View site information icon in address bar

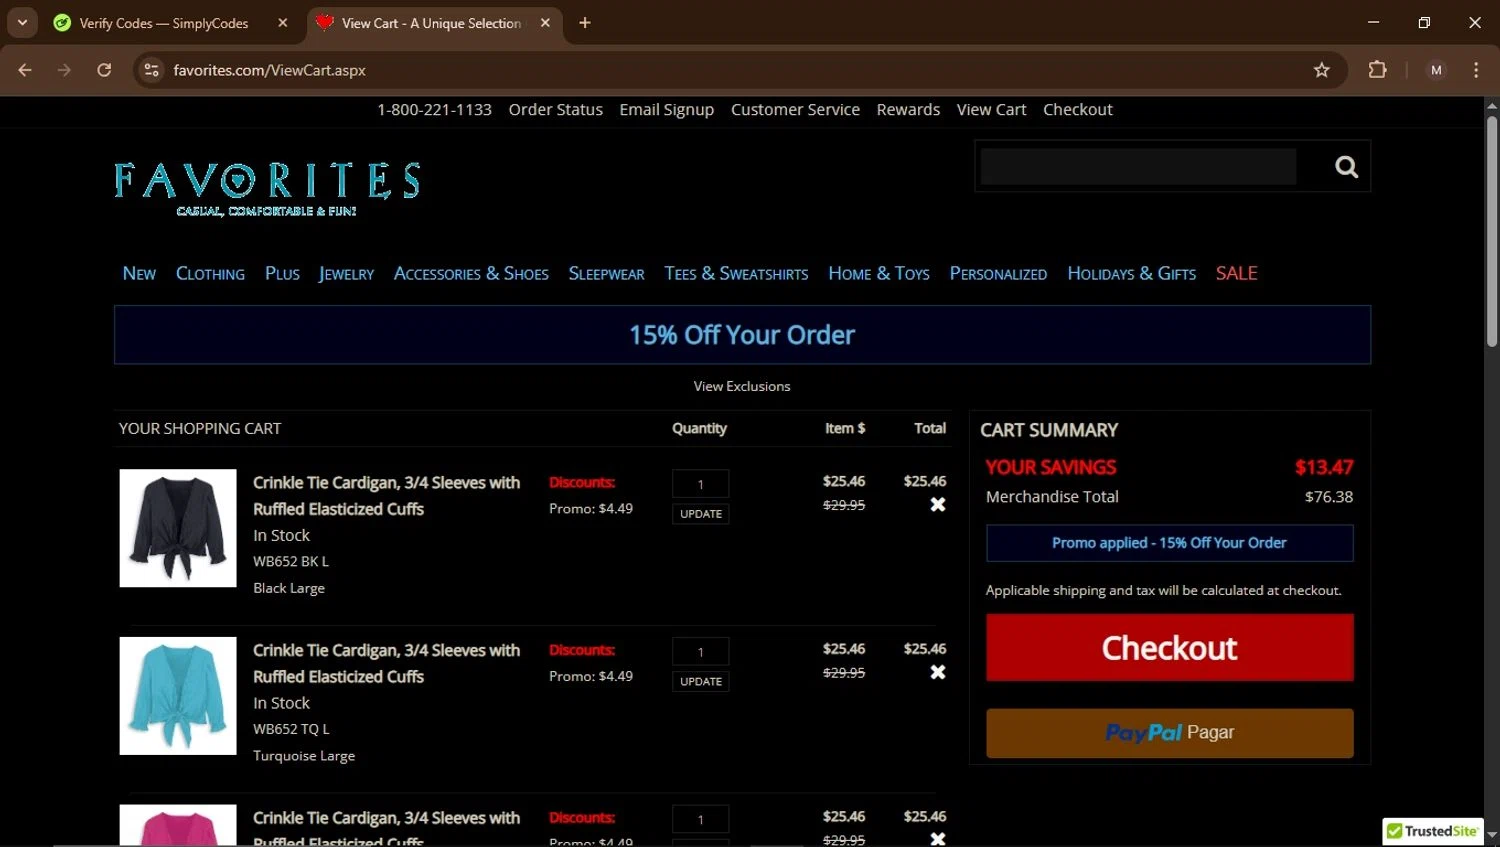click(151, 70)
